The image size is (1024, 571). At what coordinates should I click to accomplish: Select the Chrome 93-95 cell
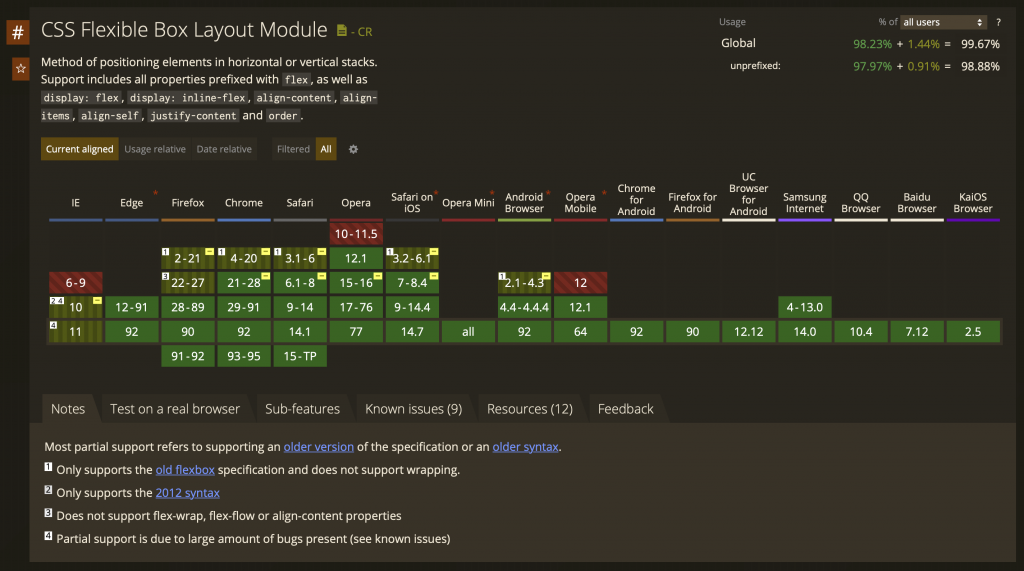[244, 356]
